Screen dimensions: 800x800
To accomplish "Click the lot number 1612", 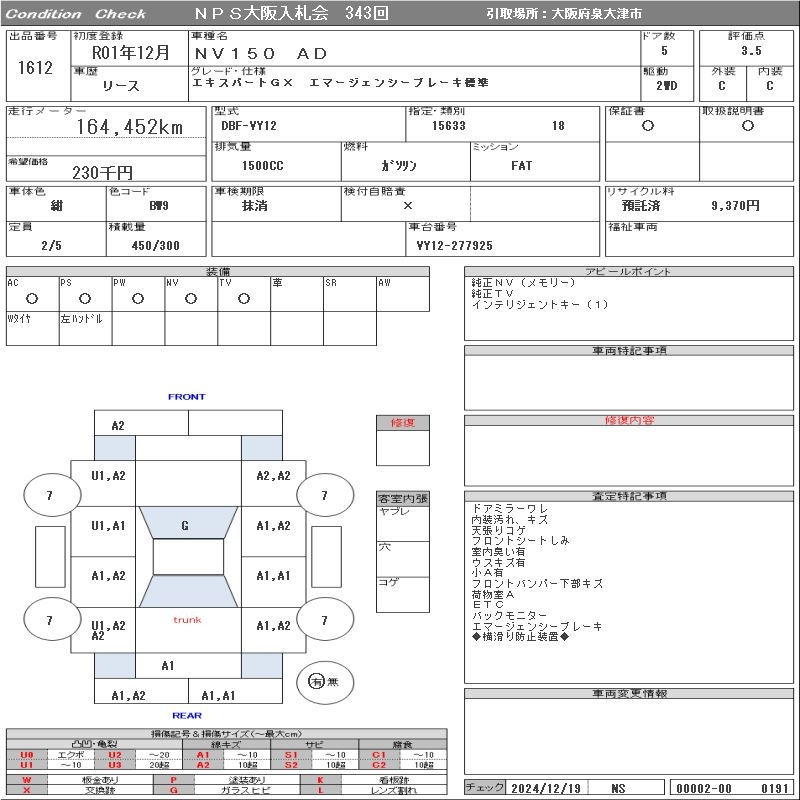I will [x=35, y=68].
